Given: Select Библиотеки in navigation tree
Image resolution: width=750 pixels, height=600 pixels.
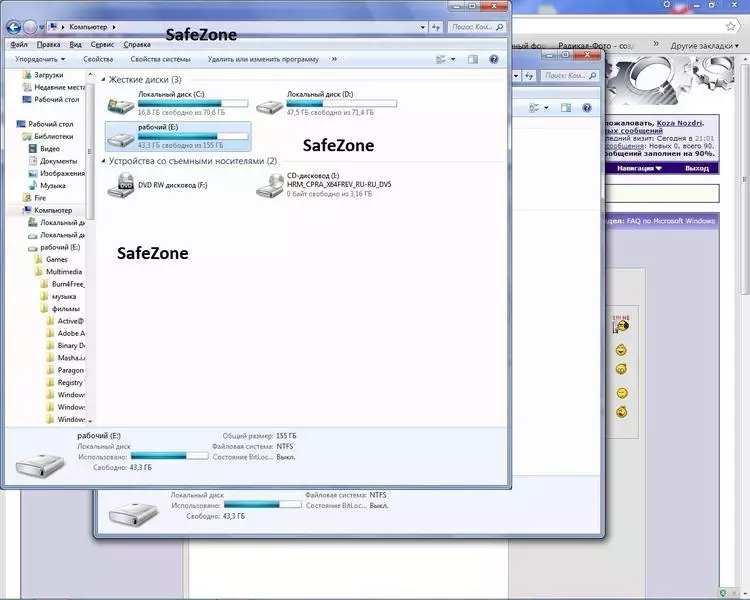Looking at the screenshot, I should [50, 136].
